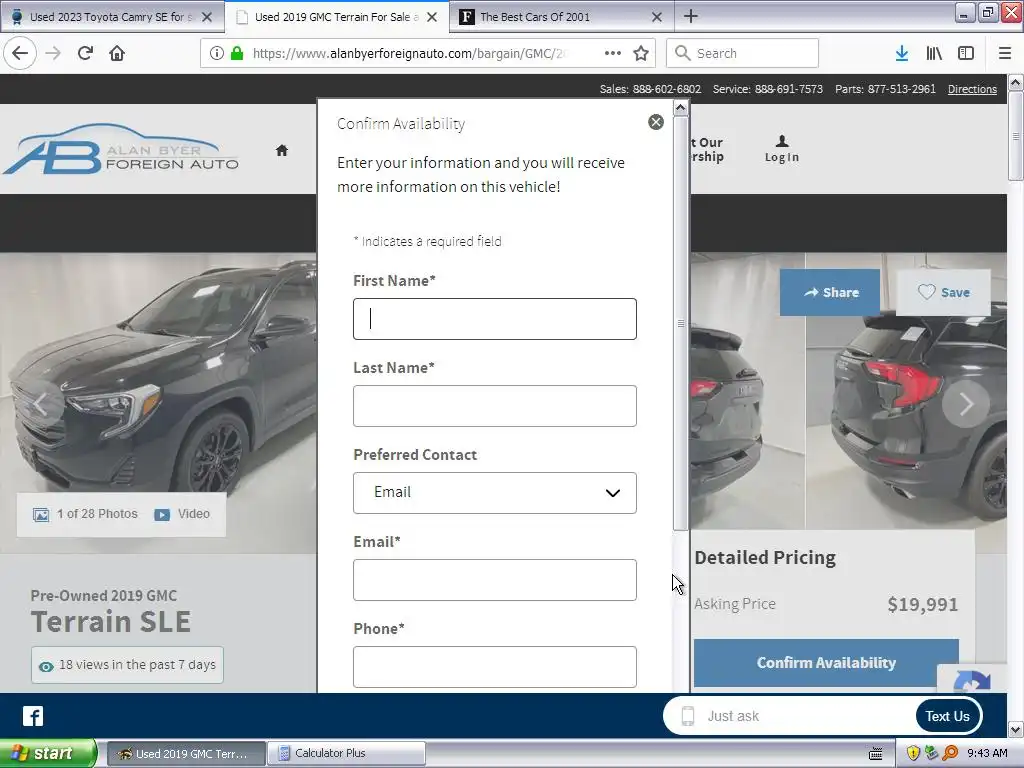Click the dialog vertical scrollbar thumb

(680, 323)
